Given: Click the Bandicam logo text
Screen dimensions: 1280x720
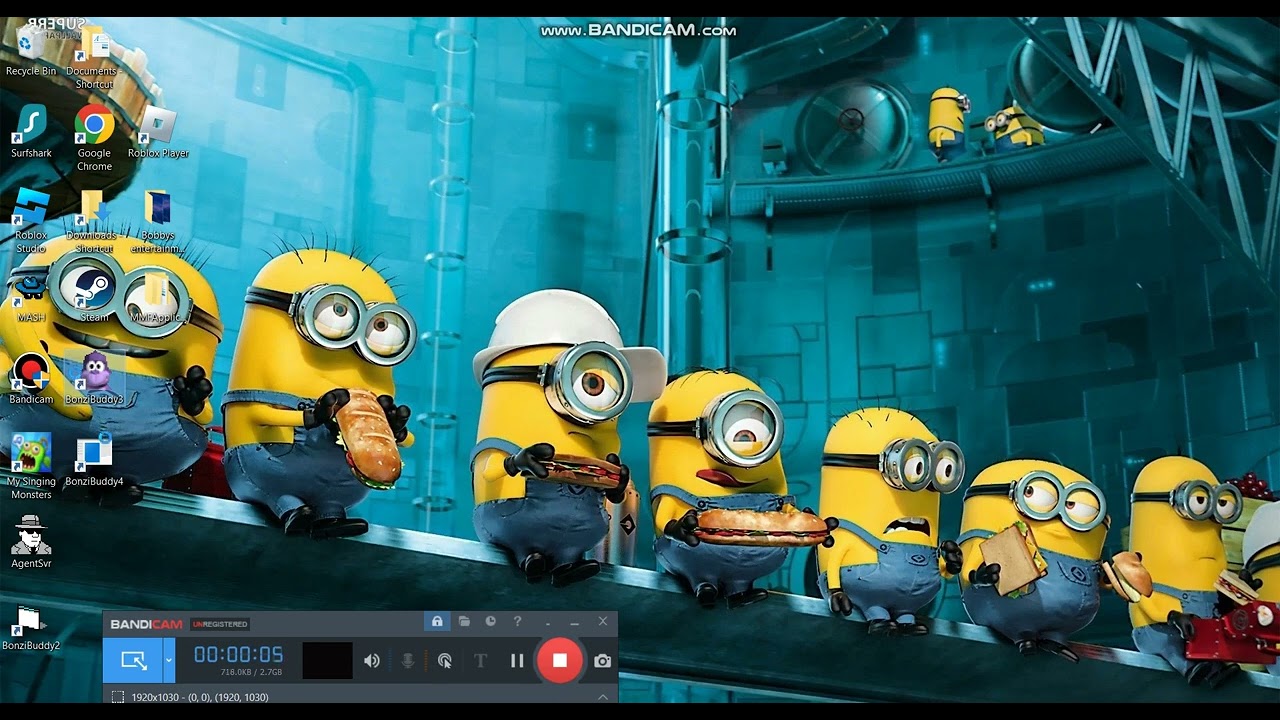Looking at the screenshot, I should point(146,624).
